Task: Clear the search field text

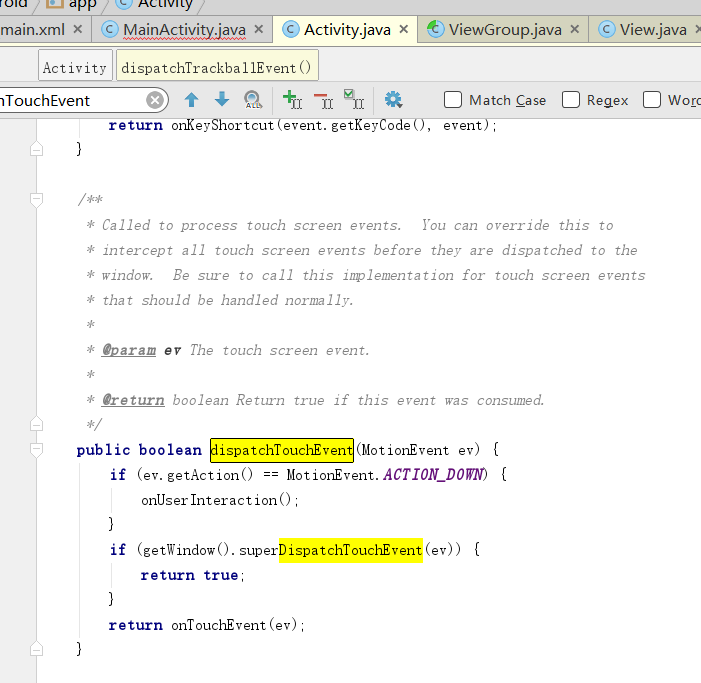Action: coord(155,100)
